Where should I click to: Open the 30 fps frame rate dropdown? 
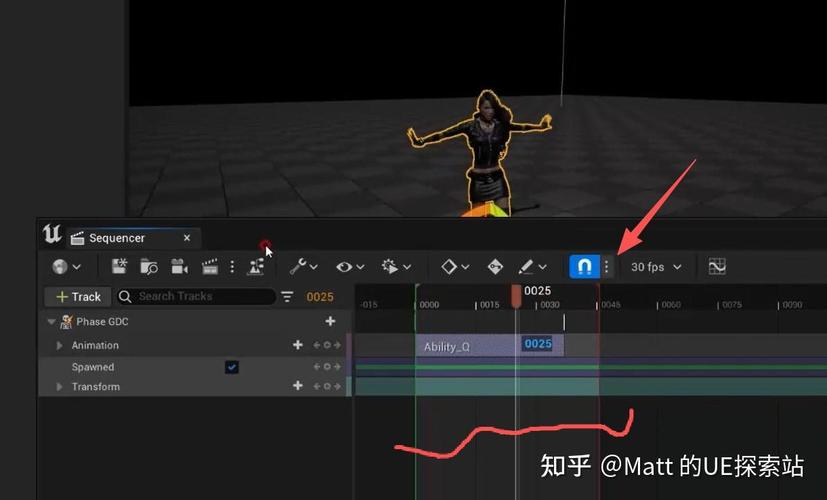point(656,267)
